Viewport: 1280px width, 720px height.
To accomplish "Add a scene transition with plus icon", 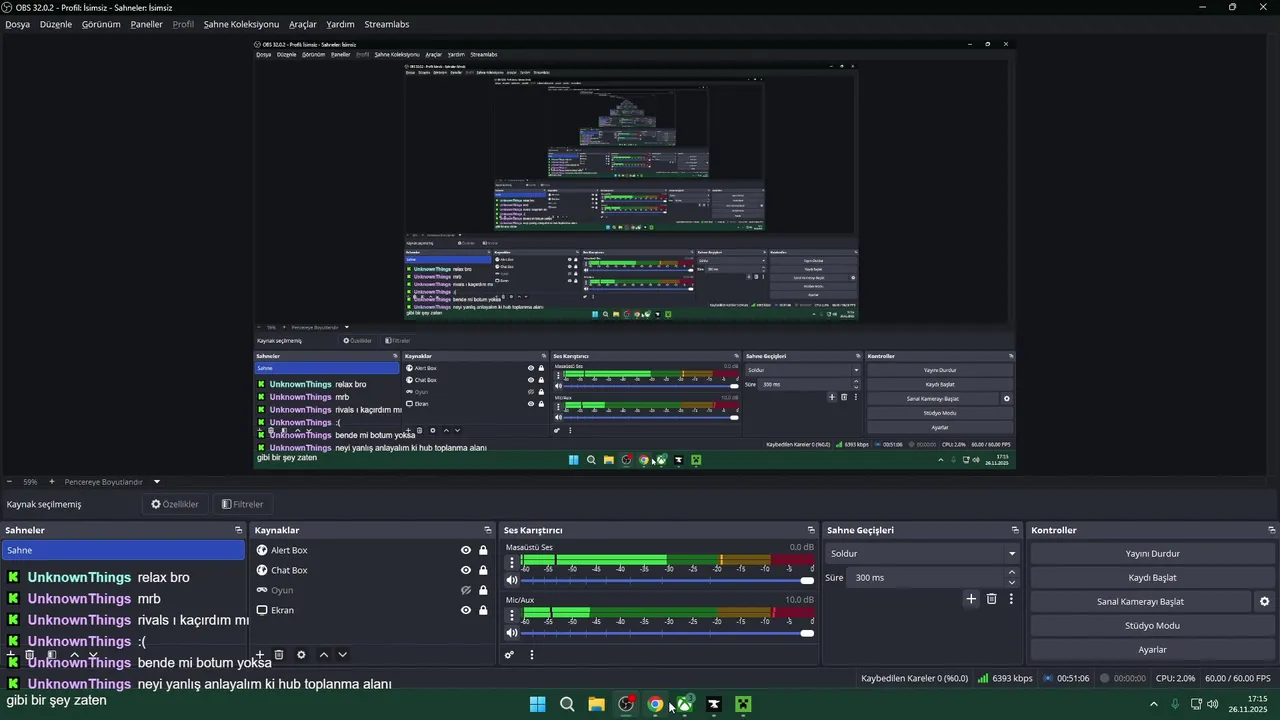I will (x=970, y=599).
